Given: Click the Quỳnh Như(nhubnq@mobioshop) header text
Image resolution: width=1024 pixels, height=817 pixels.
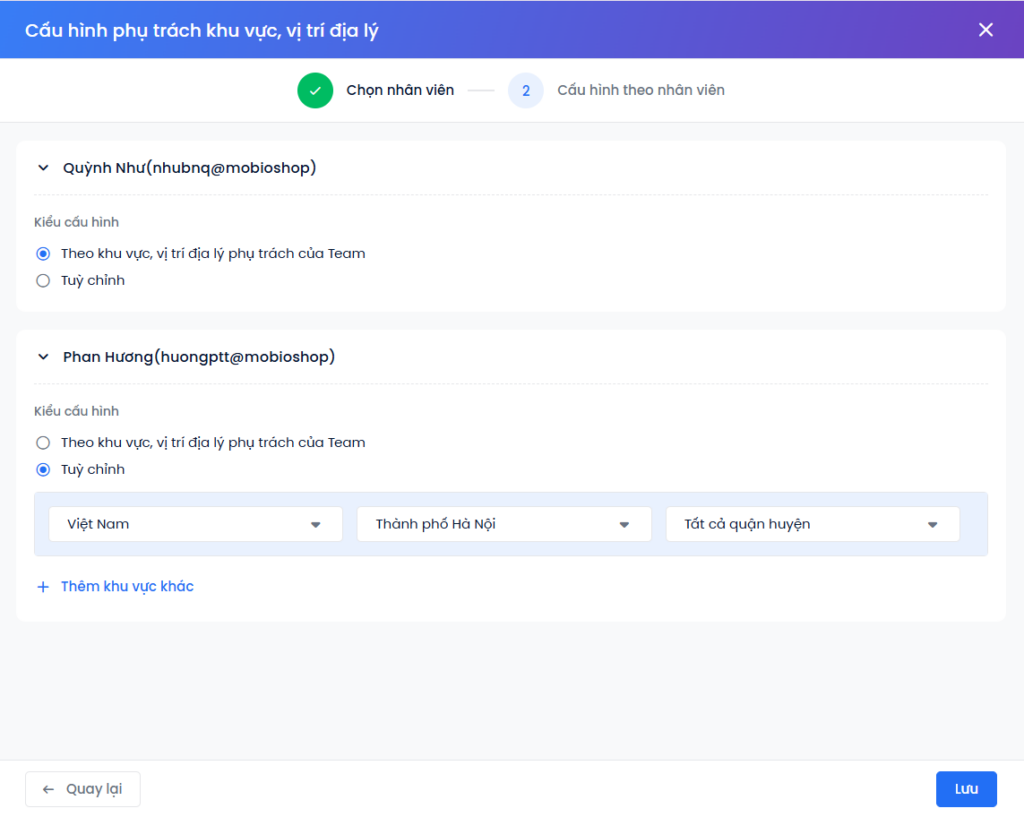Looking at the screenshot, I should pos(189,168).
